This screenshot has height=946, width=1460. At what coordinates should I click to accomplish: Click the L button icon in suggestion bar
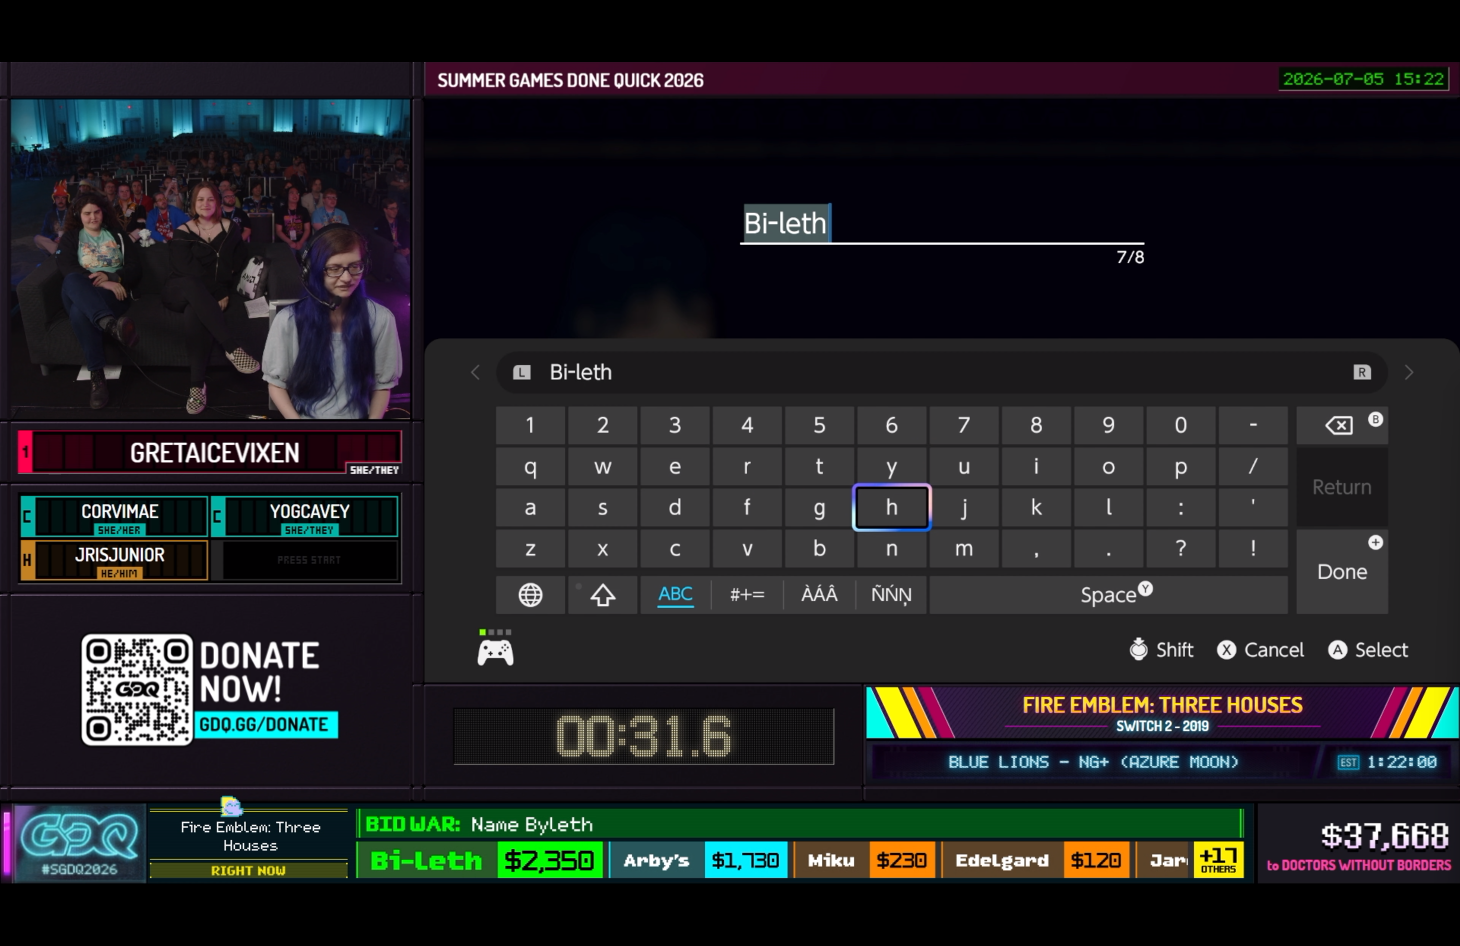pos(522,372)
